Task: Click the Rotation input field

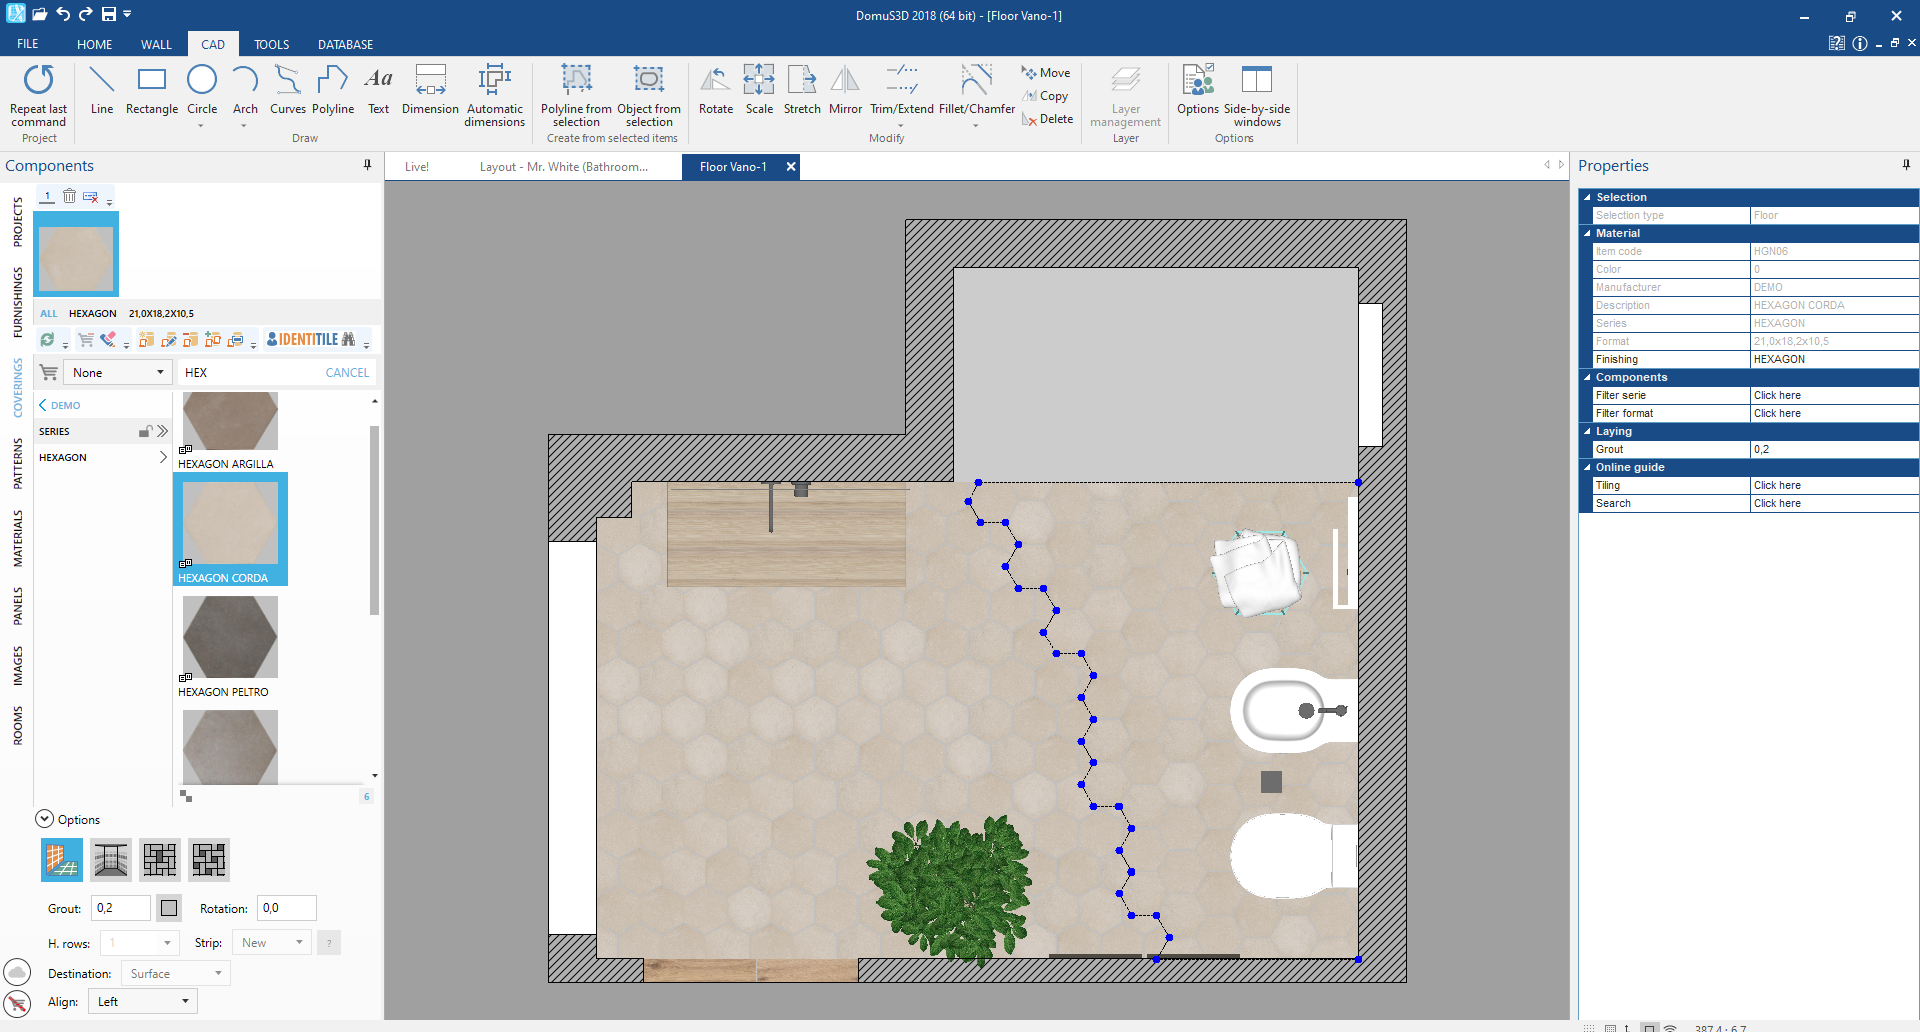Action: coord(286,908)
